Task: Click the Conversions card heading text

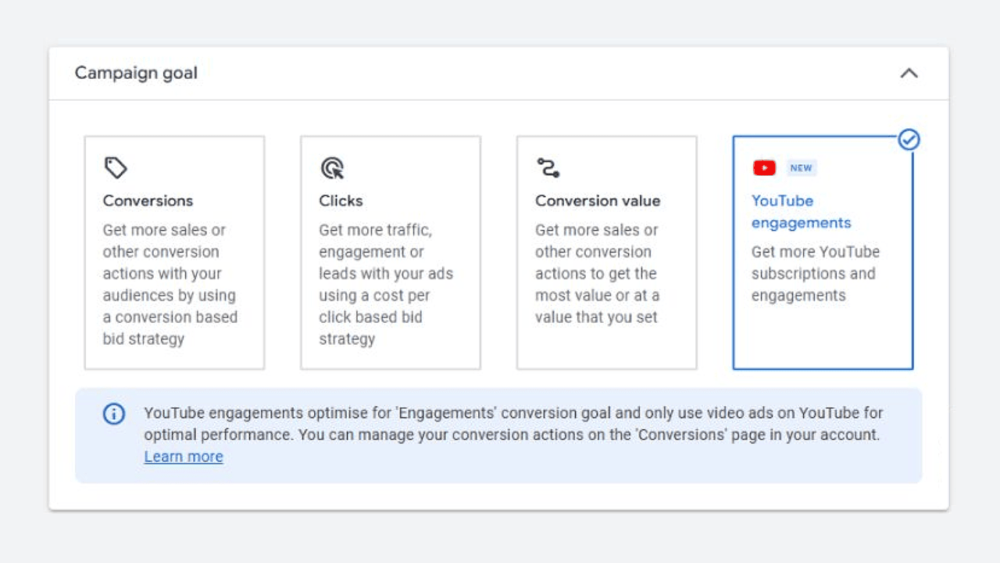Action: 148,201
